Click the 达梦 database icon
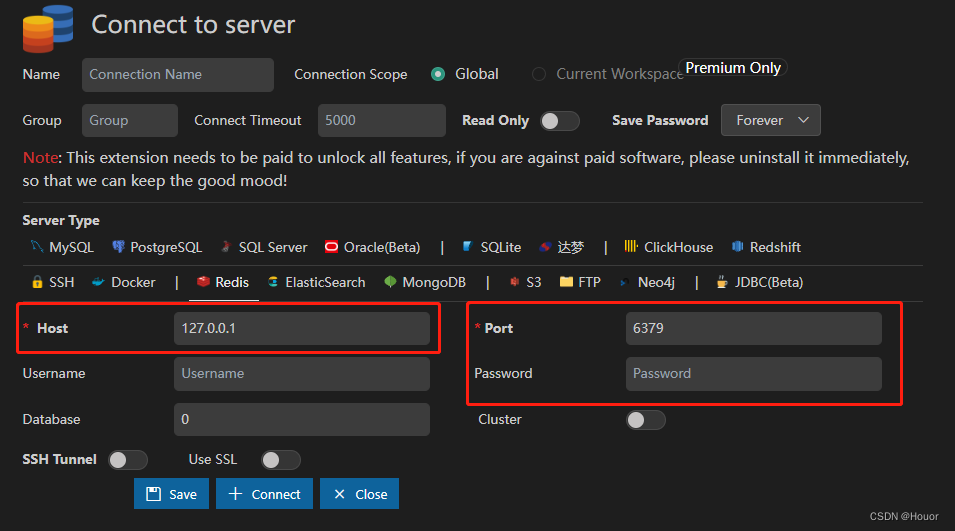This screenshot has height=531, width=955. [545, 247]
